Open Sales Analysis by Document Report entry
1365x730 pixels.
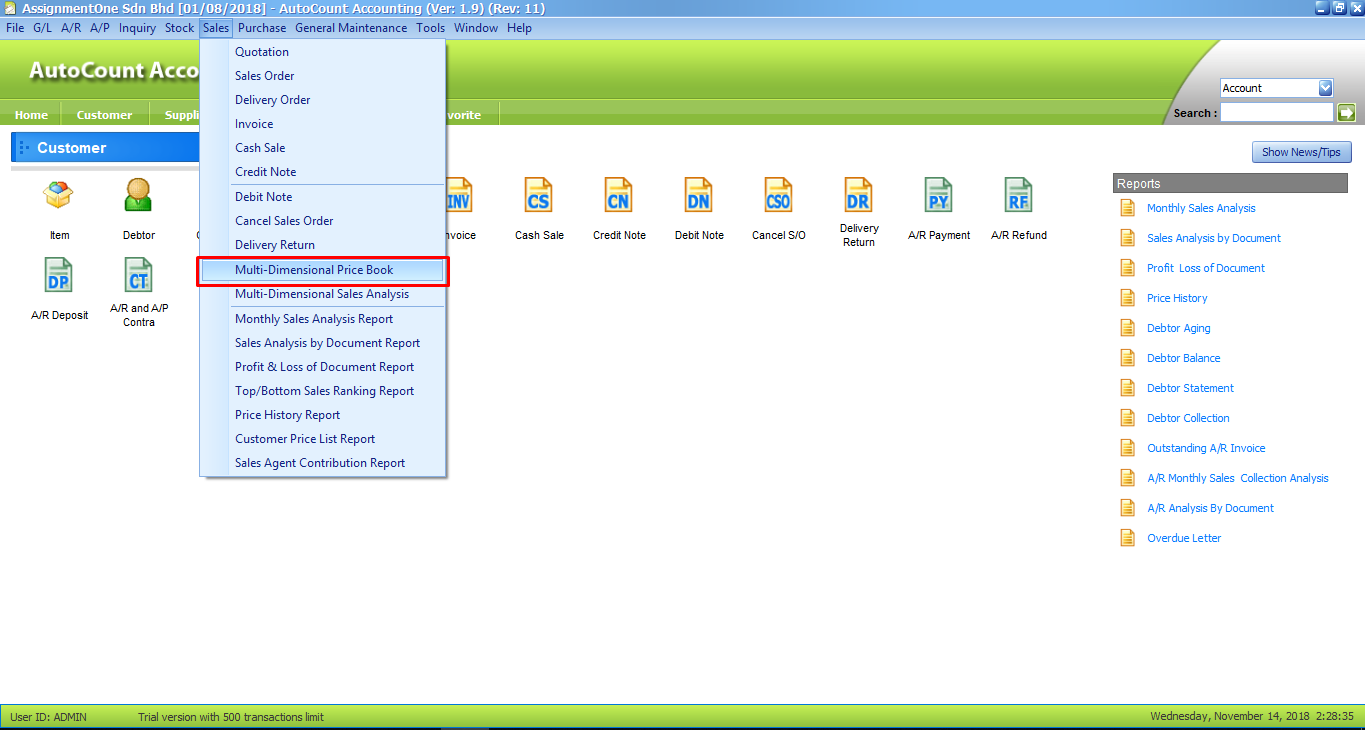[x=322, y=343]
